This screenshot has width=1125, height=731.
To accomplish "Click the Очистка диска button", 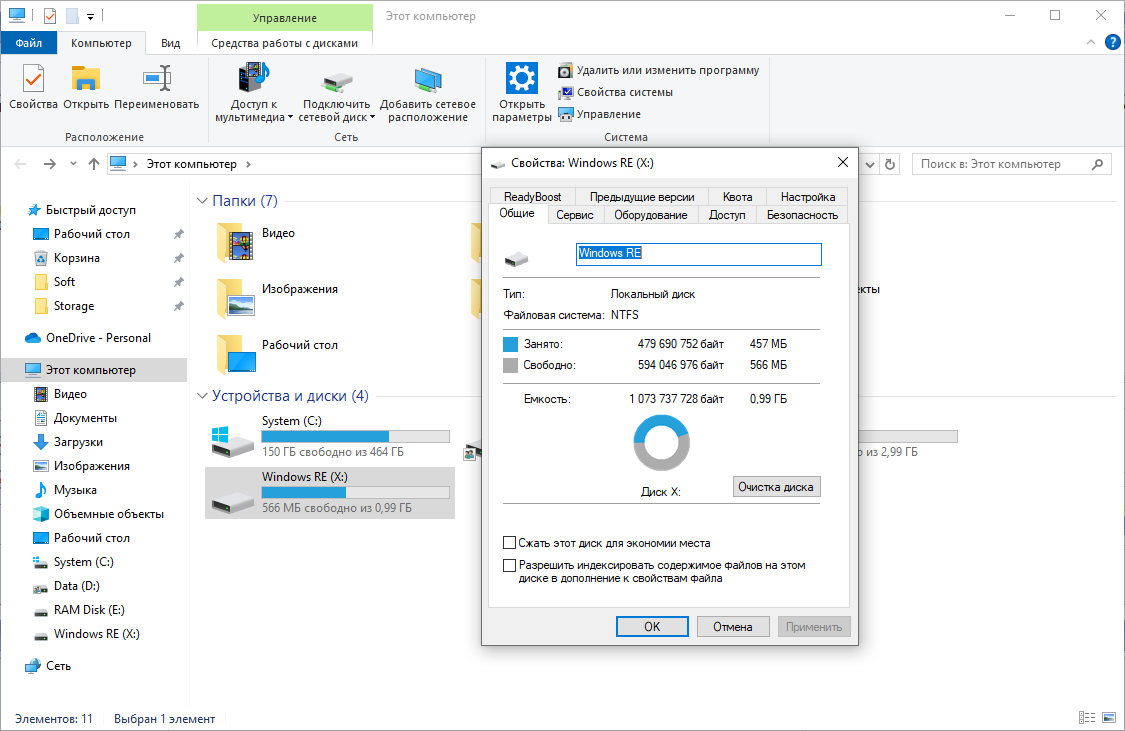I will [x=776, y=486].
